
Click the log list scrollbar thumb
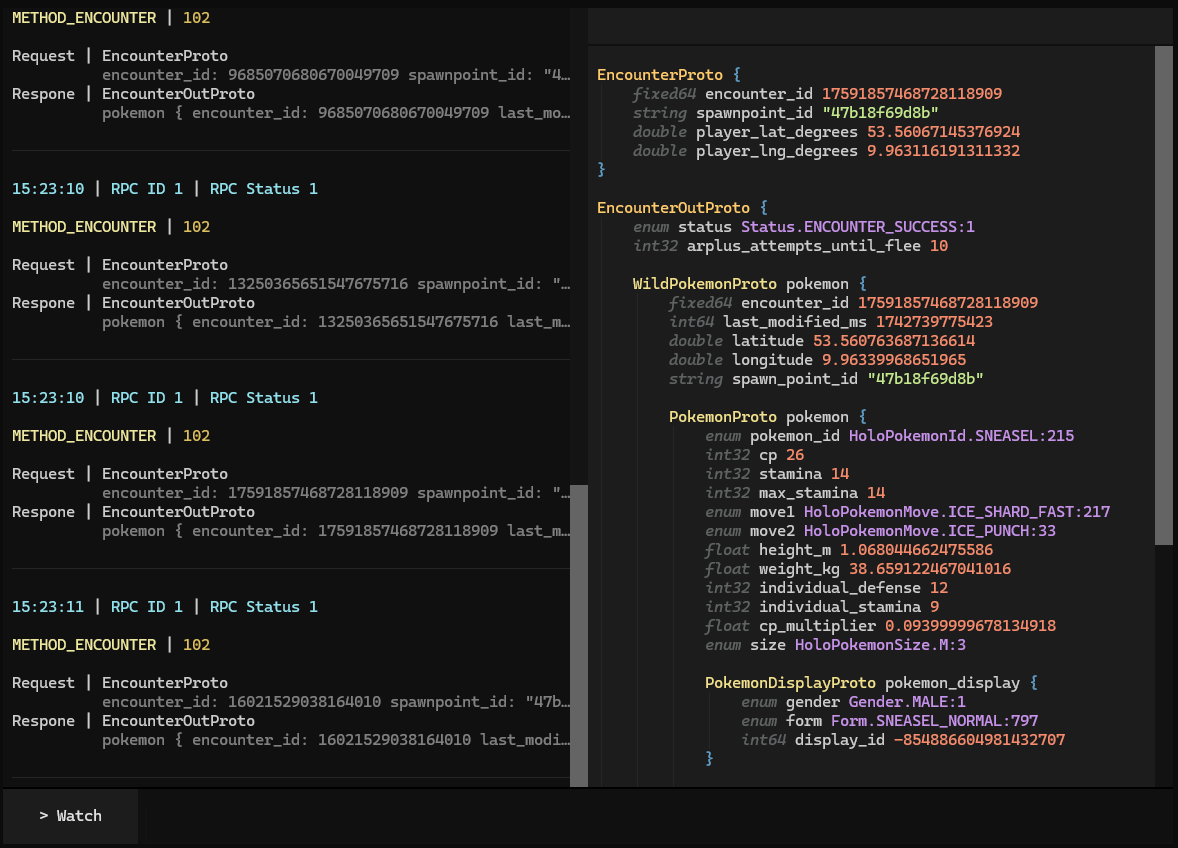(x=579, y=635)
